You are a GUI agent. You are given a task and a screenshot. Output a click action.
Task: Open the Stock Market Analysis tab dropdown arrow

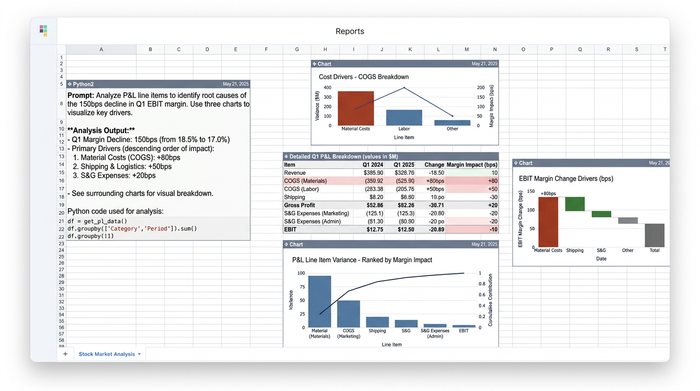pos(139,354)
